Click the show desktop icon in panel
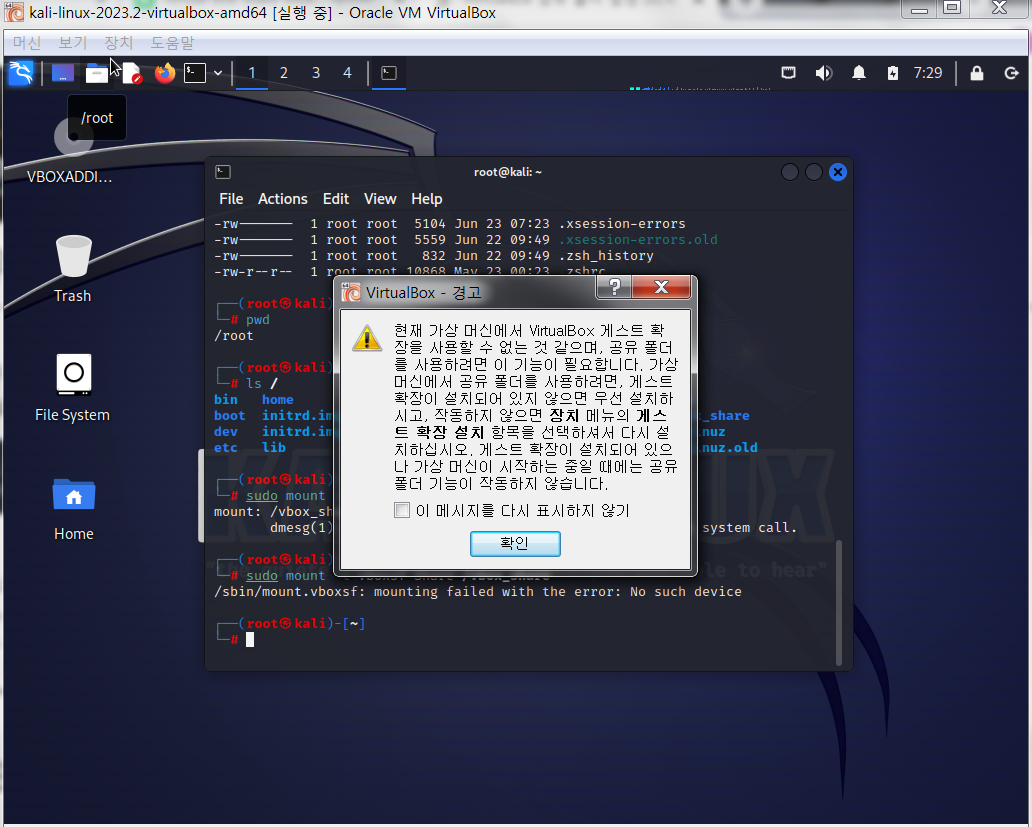Screen dimensions: 1032x827 [63, 73]
